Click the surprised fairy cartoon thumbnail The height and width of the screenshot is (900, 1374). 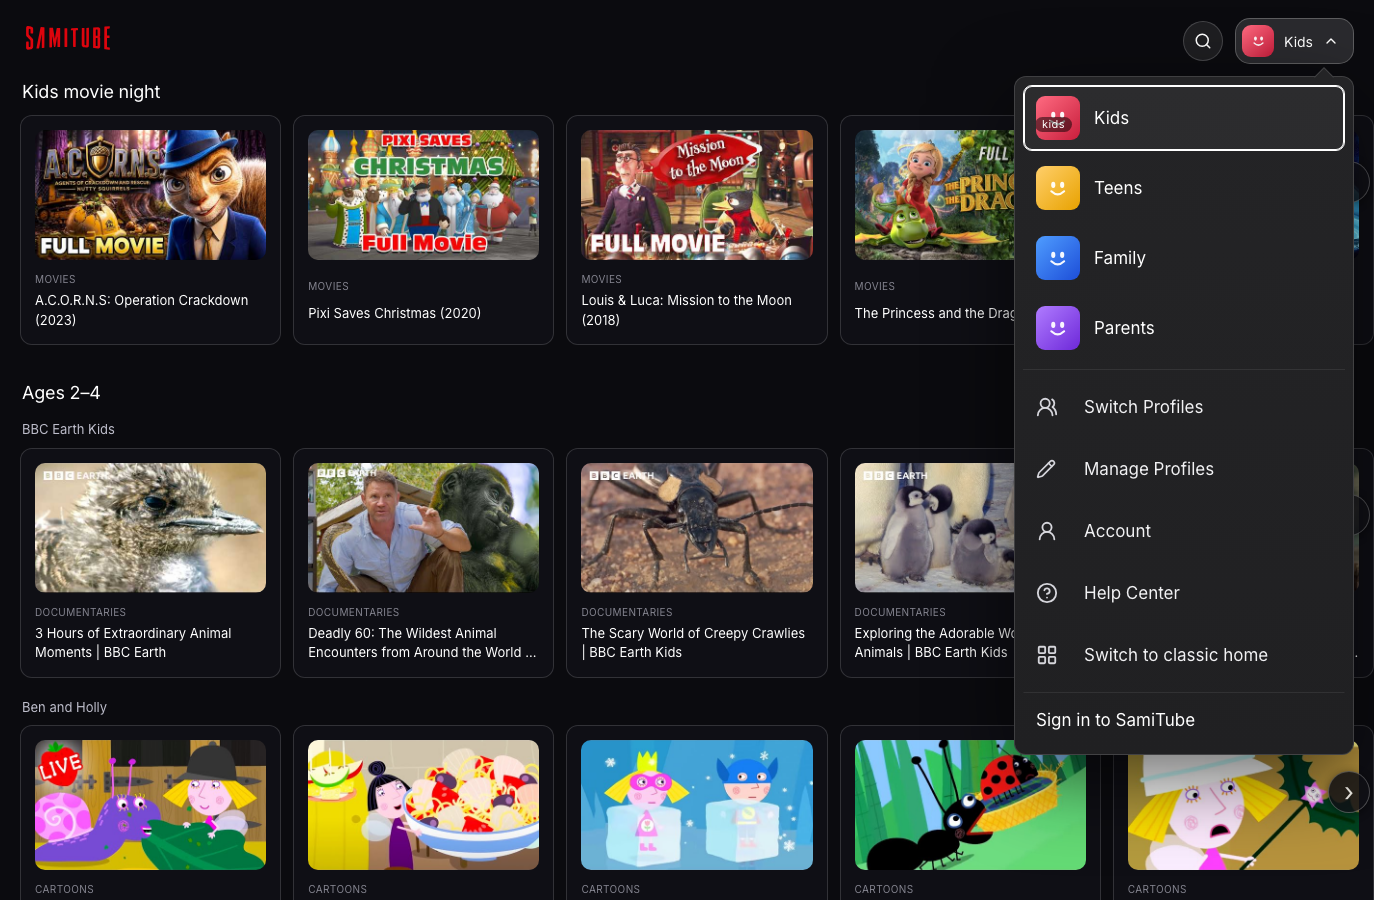pyautogui.click(x=1243, y=812)
